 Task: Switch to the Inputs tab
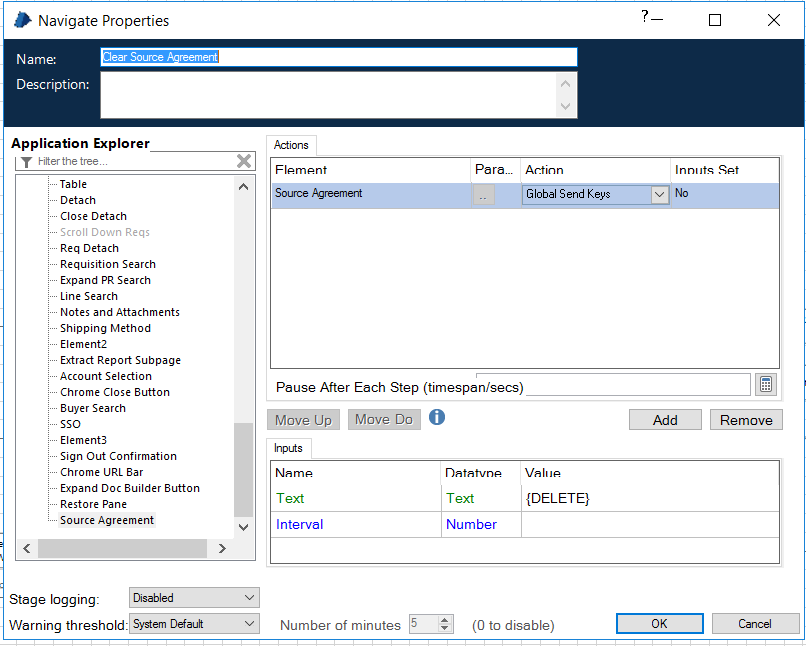pyautogui.click(x=288, y=448)
